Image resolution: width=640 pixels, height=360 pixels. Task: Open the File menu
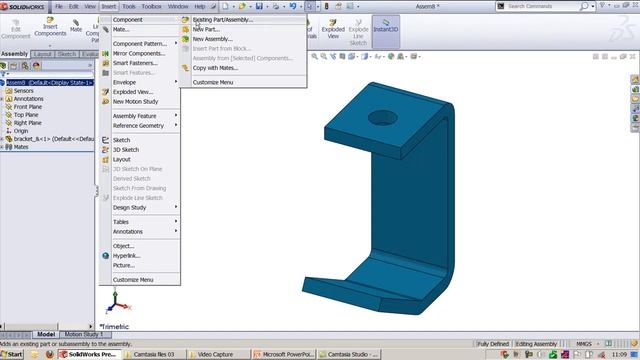(x=59, y=7)
